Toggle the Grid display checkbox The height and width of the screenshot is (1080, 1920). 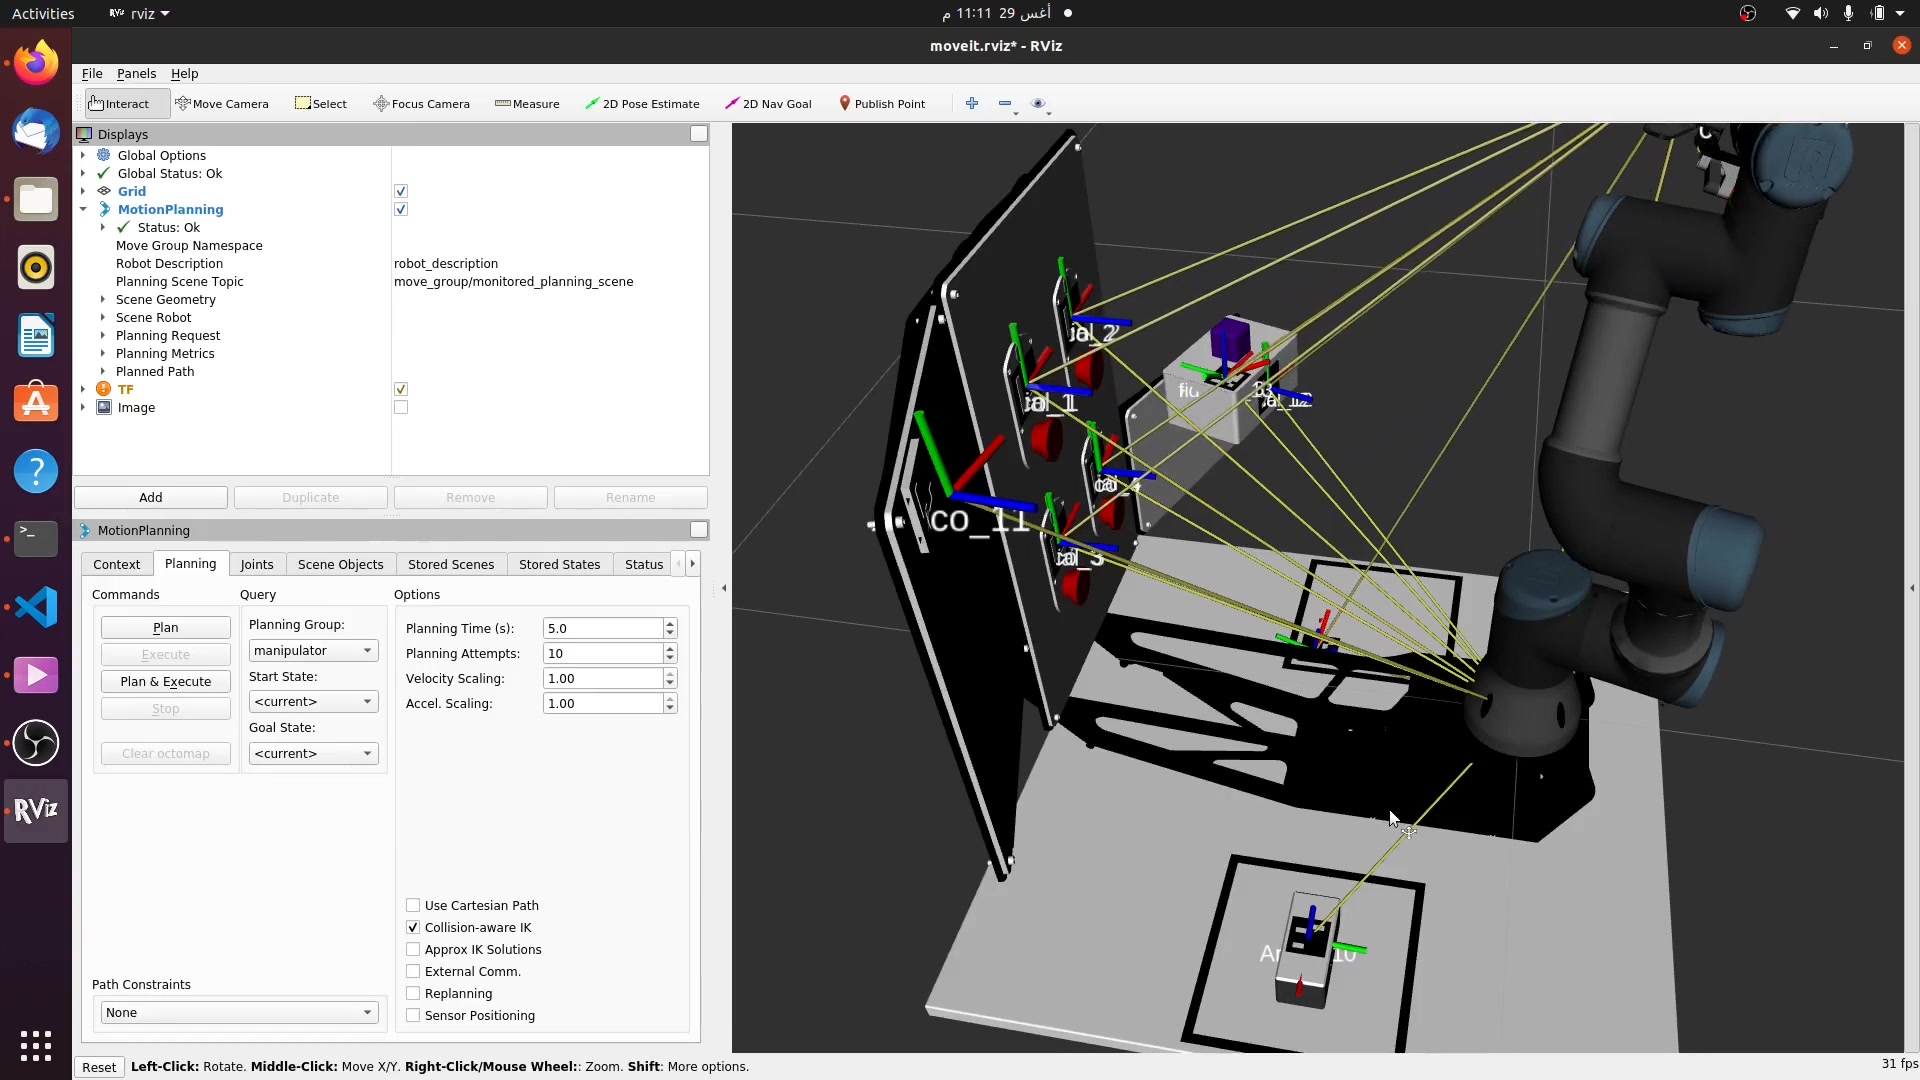(401, 191)
